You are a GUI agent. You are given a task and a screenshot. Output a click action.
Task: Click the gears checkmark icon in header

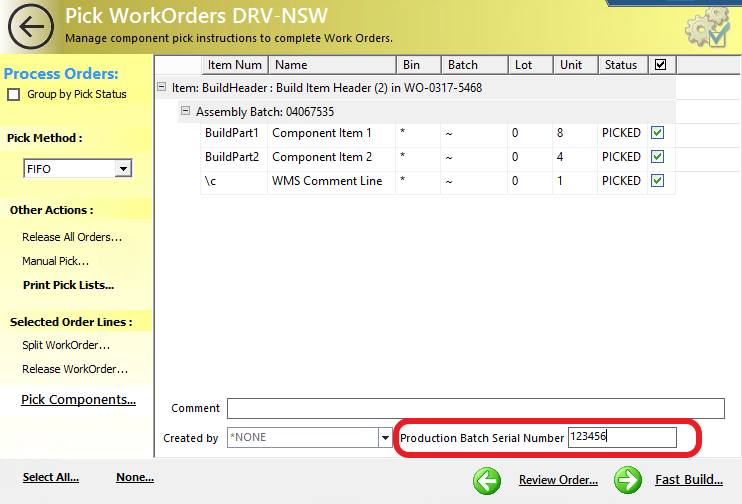click(707, 28)
